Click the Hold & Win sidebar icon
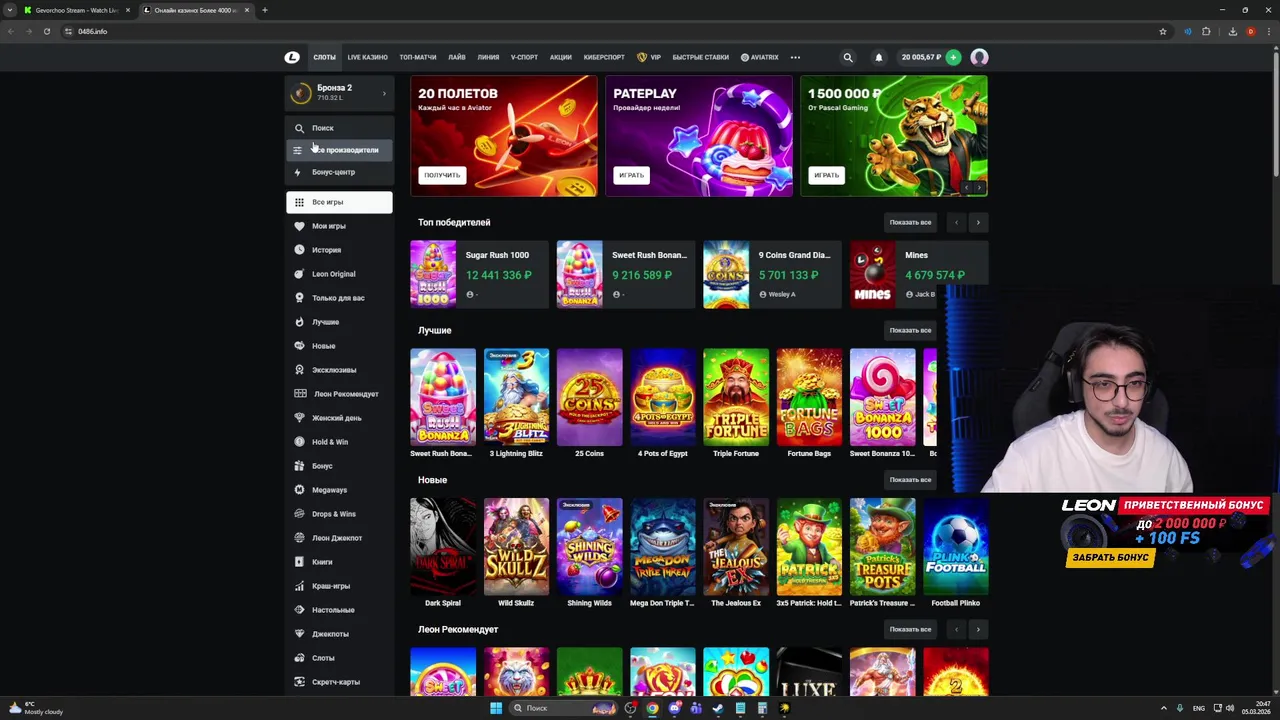Screen dimensions: 1280x720 click(299, 442)
